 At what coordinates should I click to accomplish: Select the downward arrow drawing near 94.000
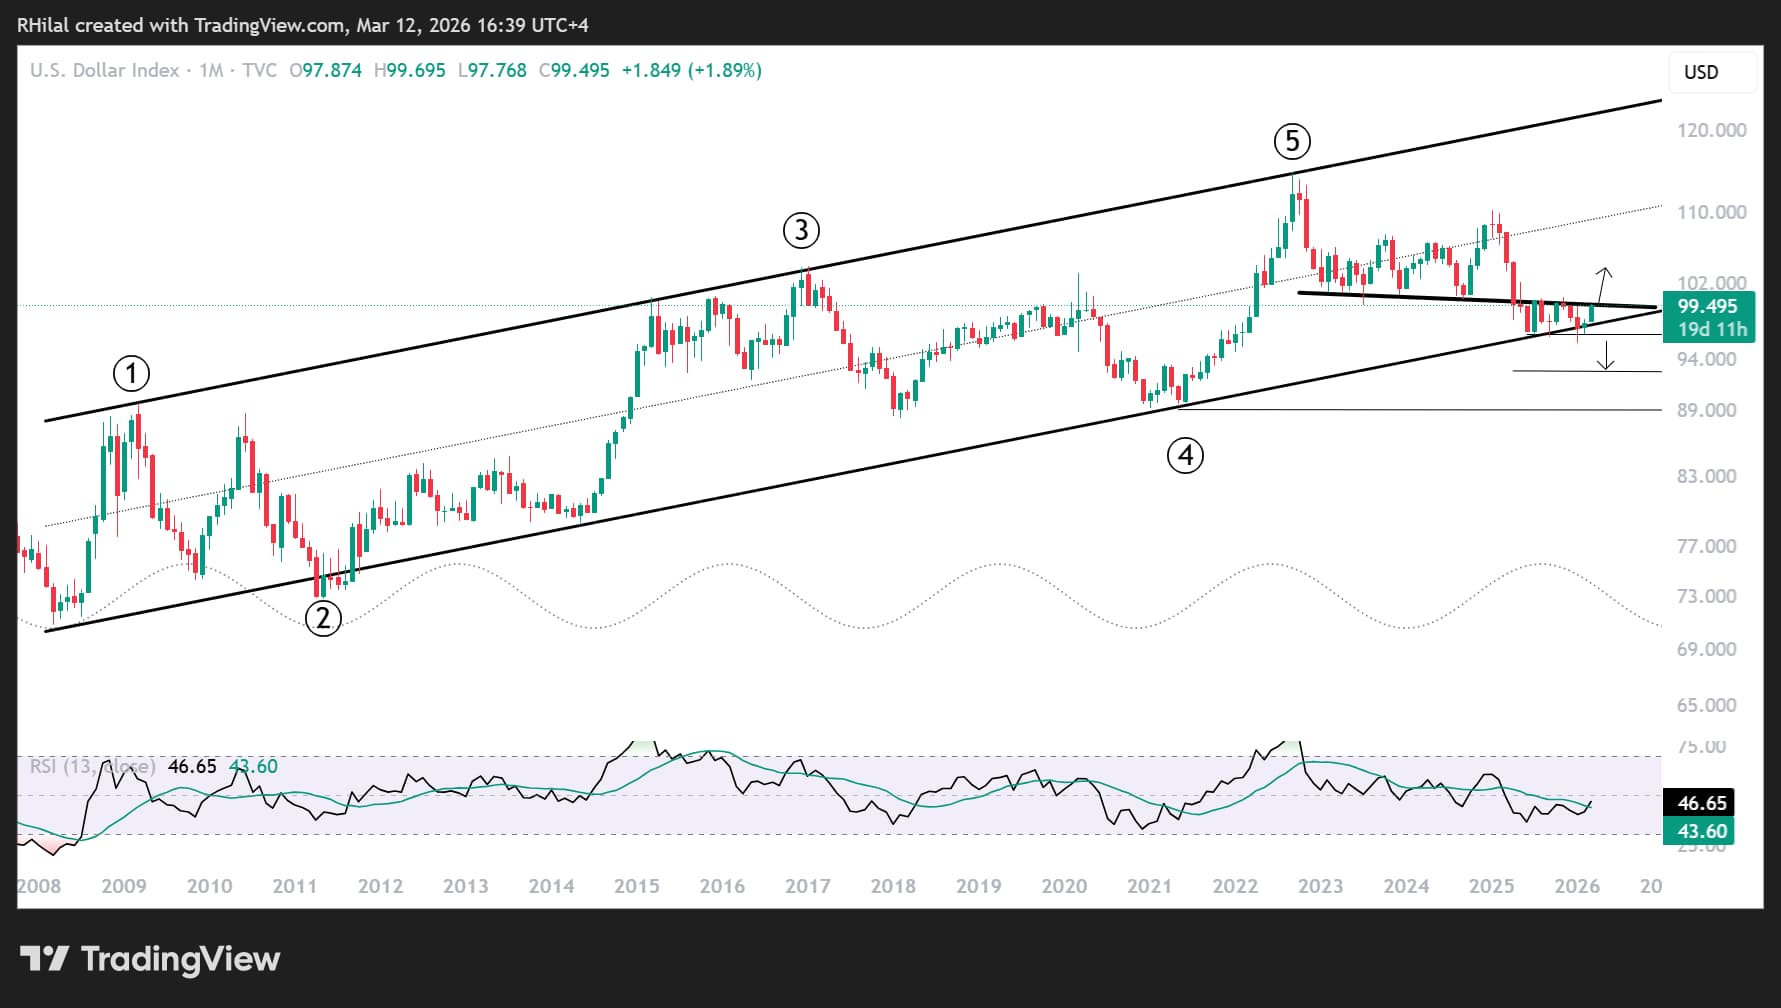pyautogui.click(x=1605, y=354)
